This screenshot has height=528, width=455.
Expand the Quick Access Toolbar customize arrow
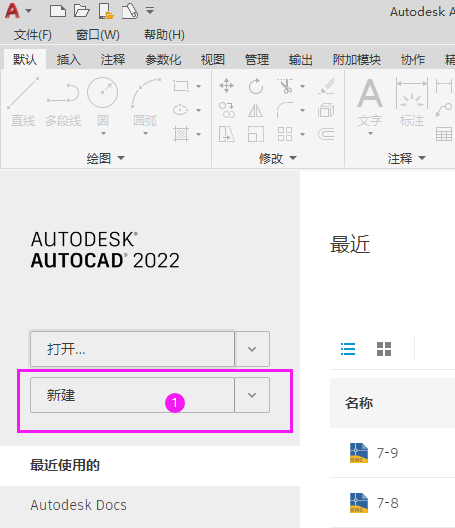point(150,11)
